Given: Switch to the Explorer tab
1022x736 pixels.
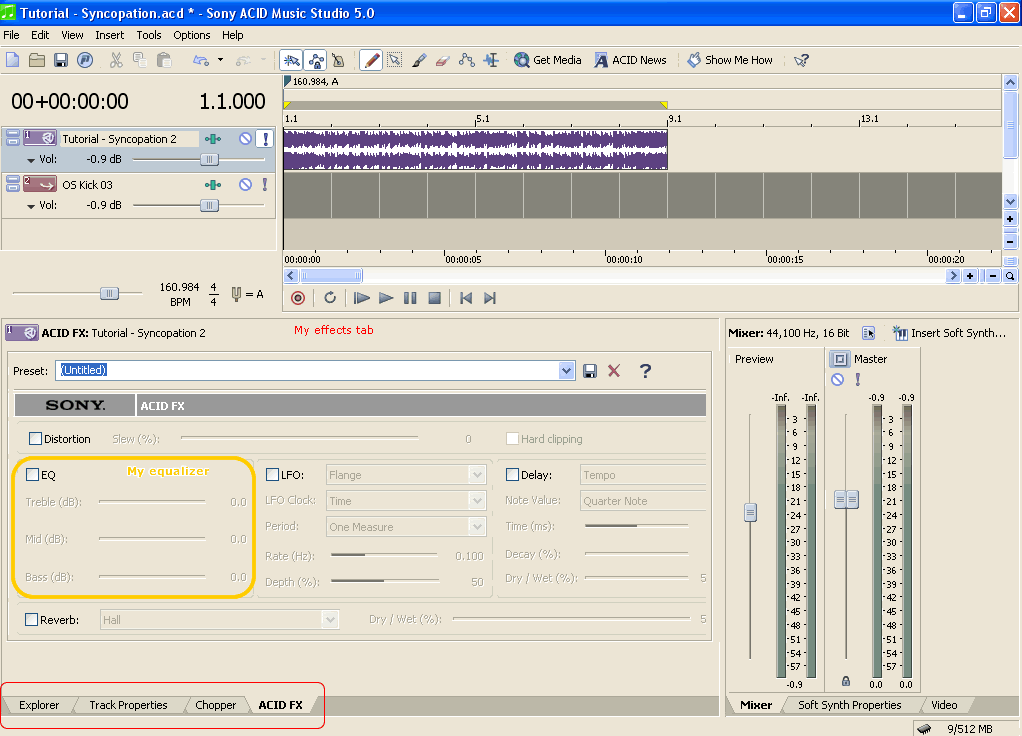Looking at the screenshot, I should coord(39,705).
